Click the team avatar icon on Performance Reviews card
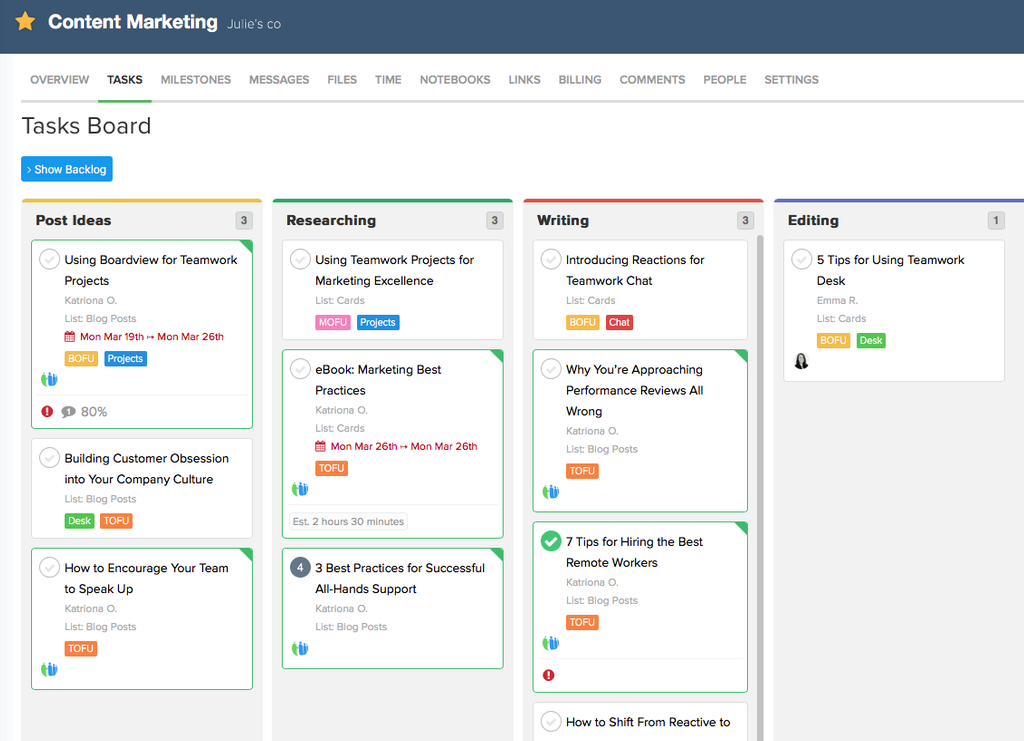 tap(551, 492)
